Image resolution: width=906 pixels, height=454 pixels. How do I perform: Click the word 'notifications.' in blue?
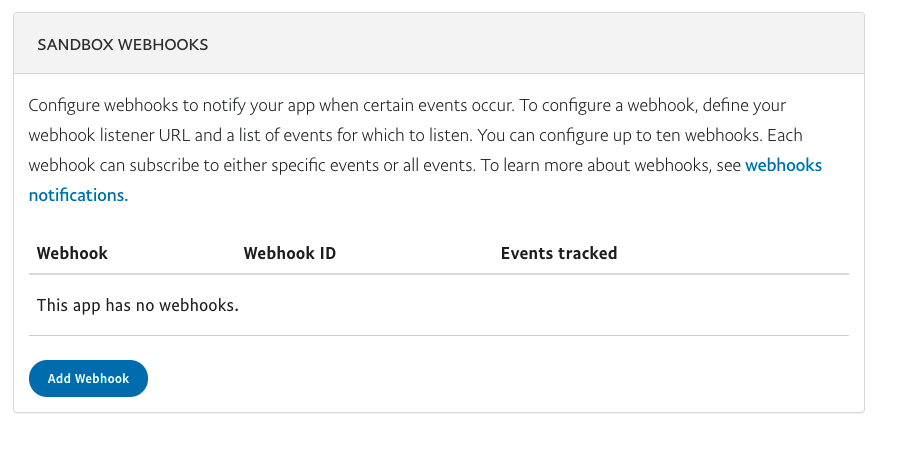point(79,195)
